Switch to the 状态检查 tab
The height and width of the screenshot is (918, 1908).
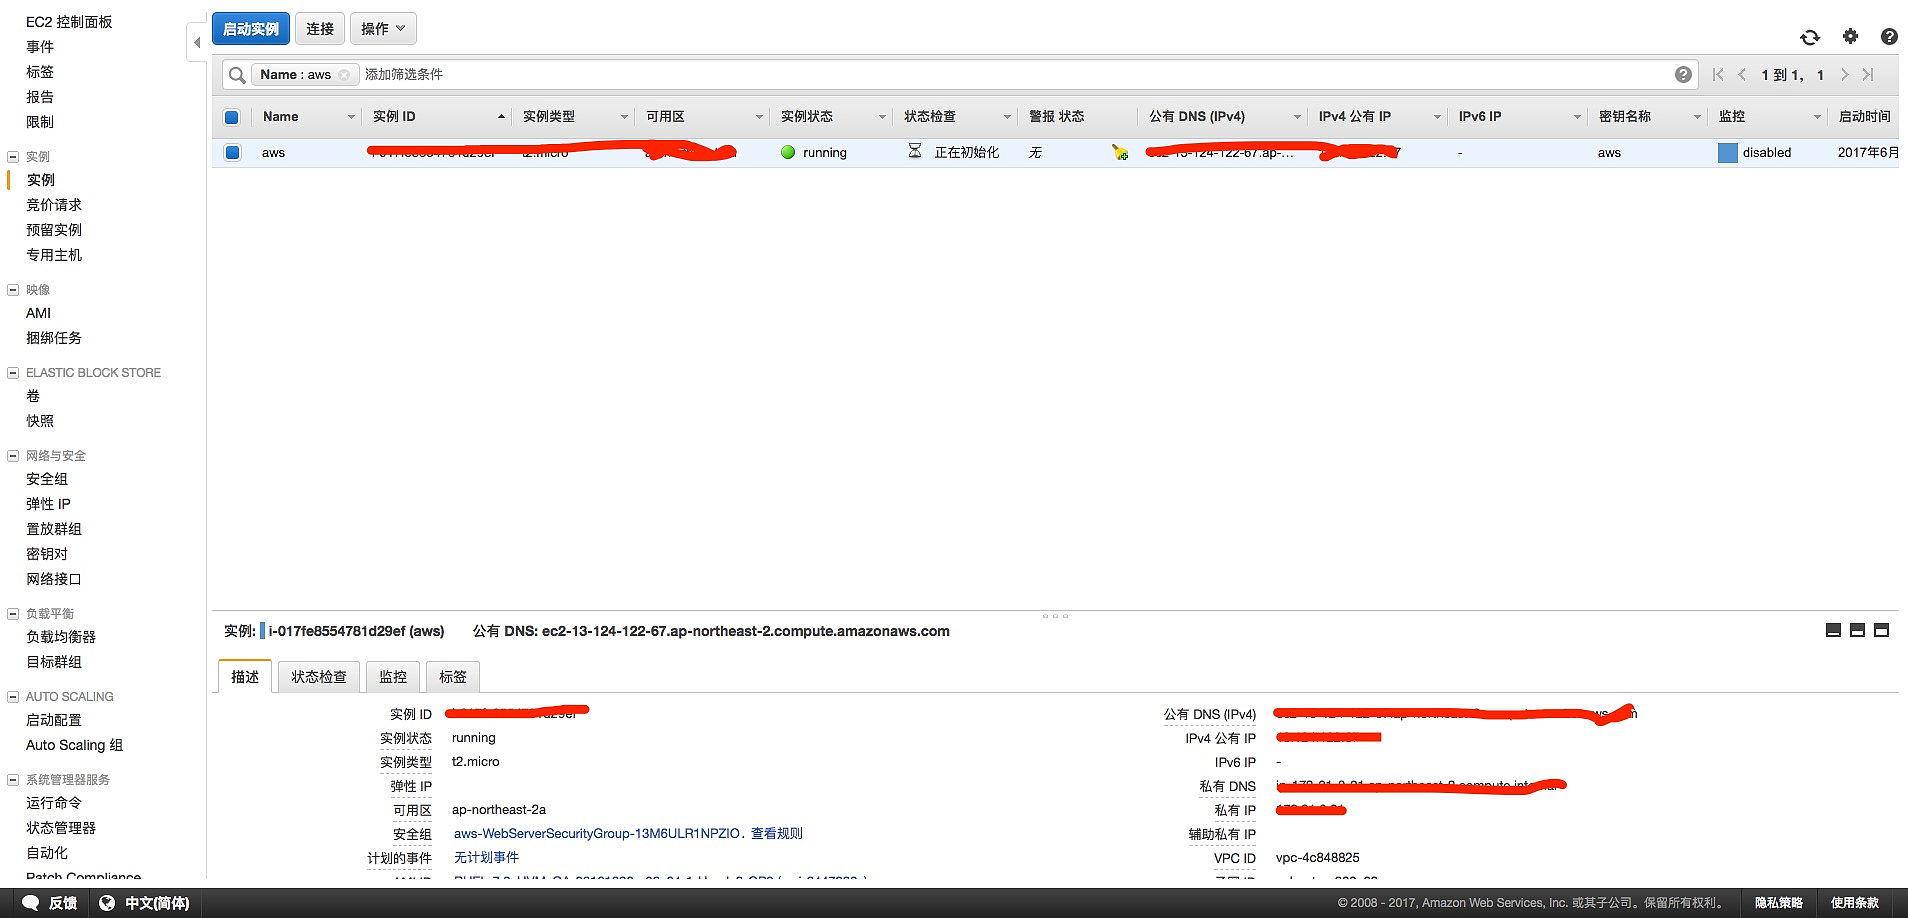point(318,677)
